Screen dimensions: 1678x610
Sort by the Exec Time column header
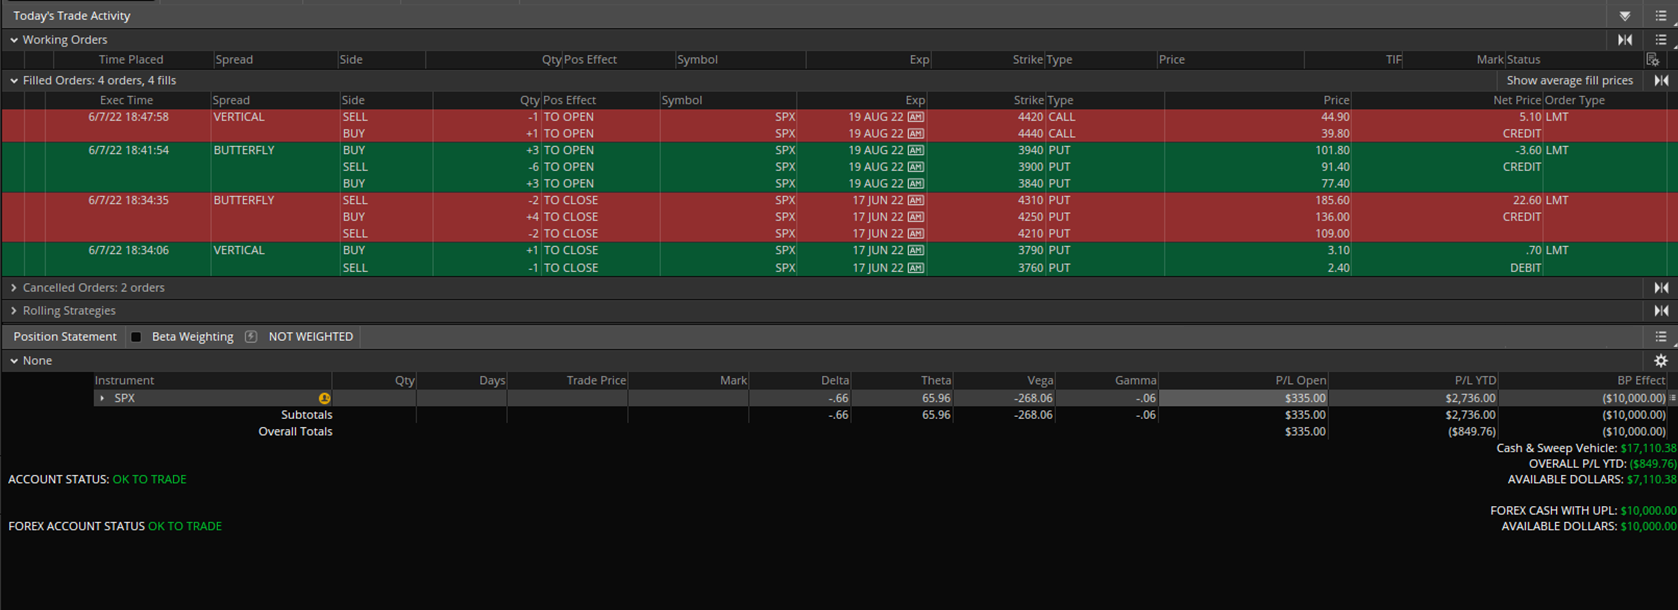coord(126,100)
